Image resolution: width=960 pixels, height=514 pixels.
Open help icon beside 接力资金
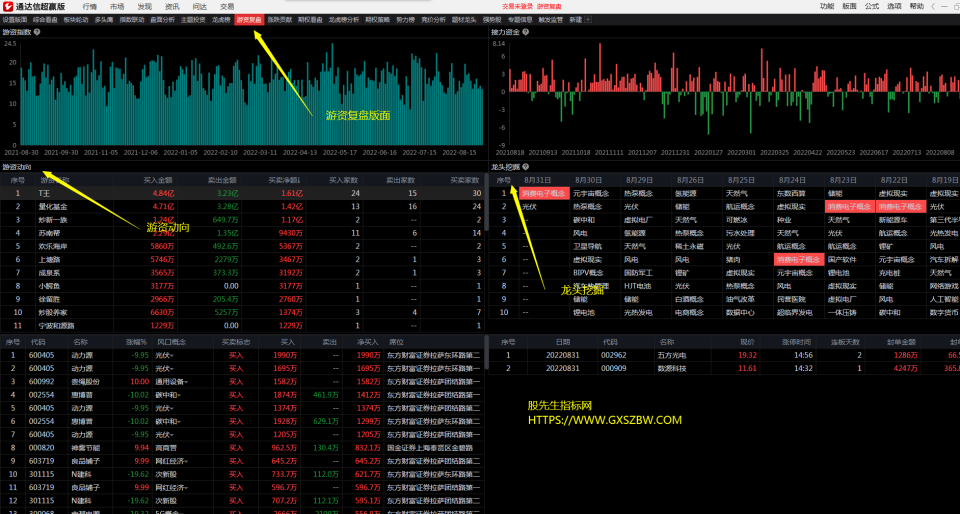tap(525, 32)
